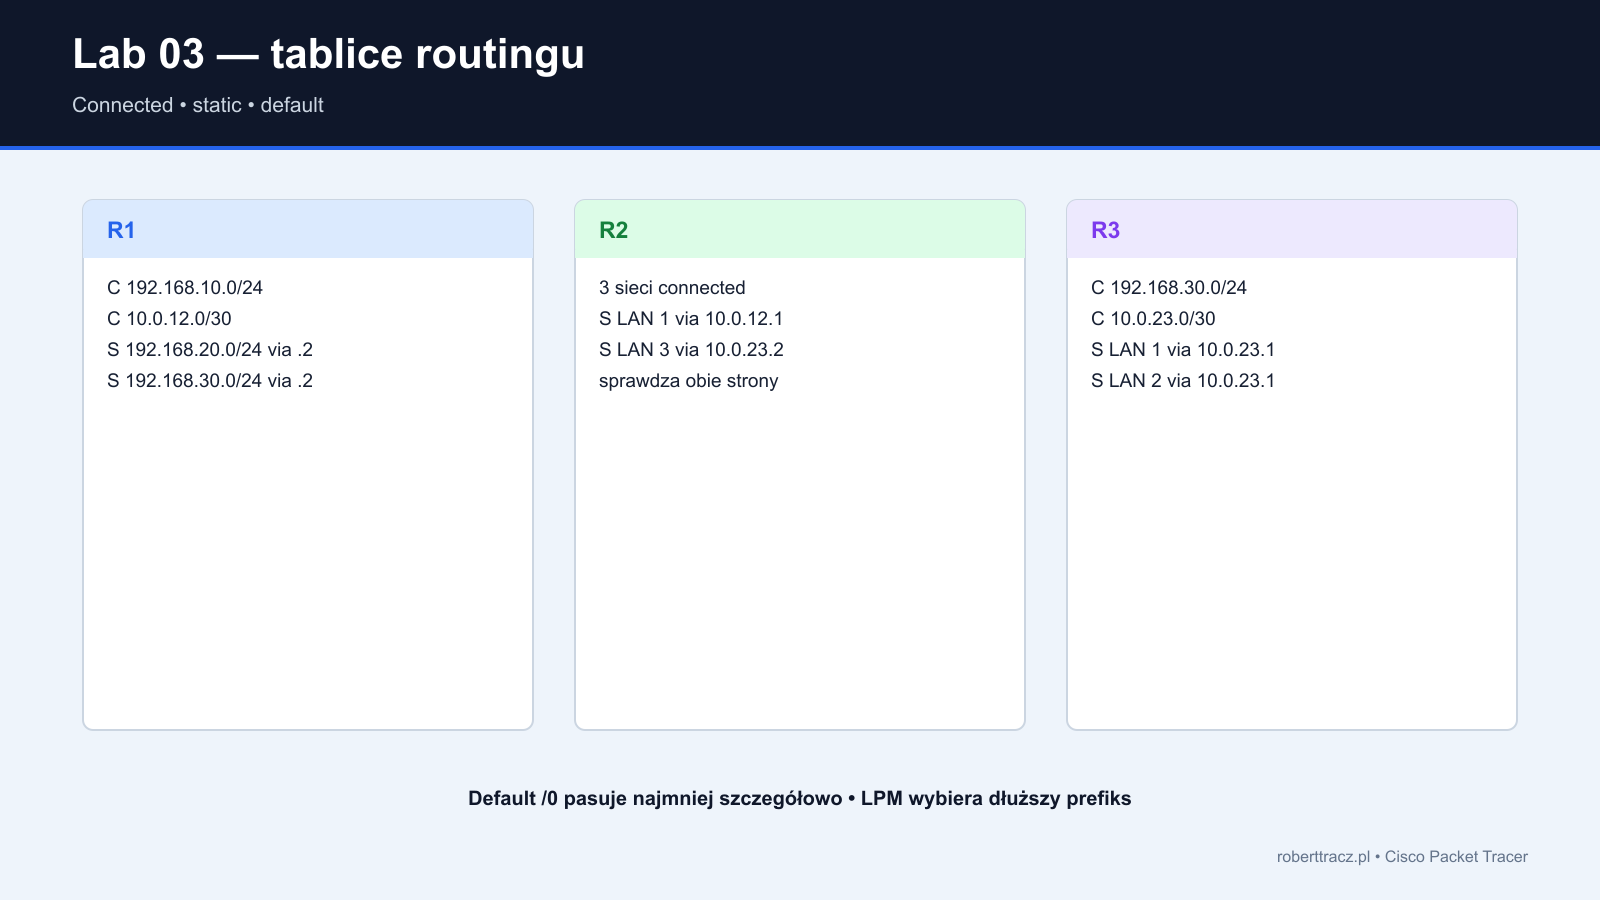
Task: Click the footer note about Default /0 and LPM
Action: [800, 799]
